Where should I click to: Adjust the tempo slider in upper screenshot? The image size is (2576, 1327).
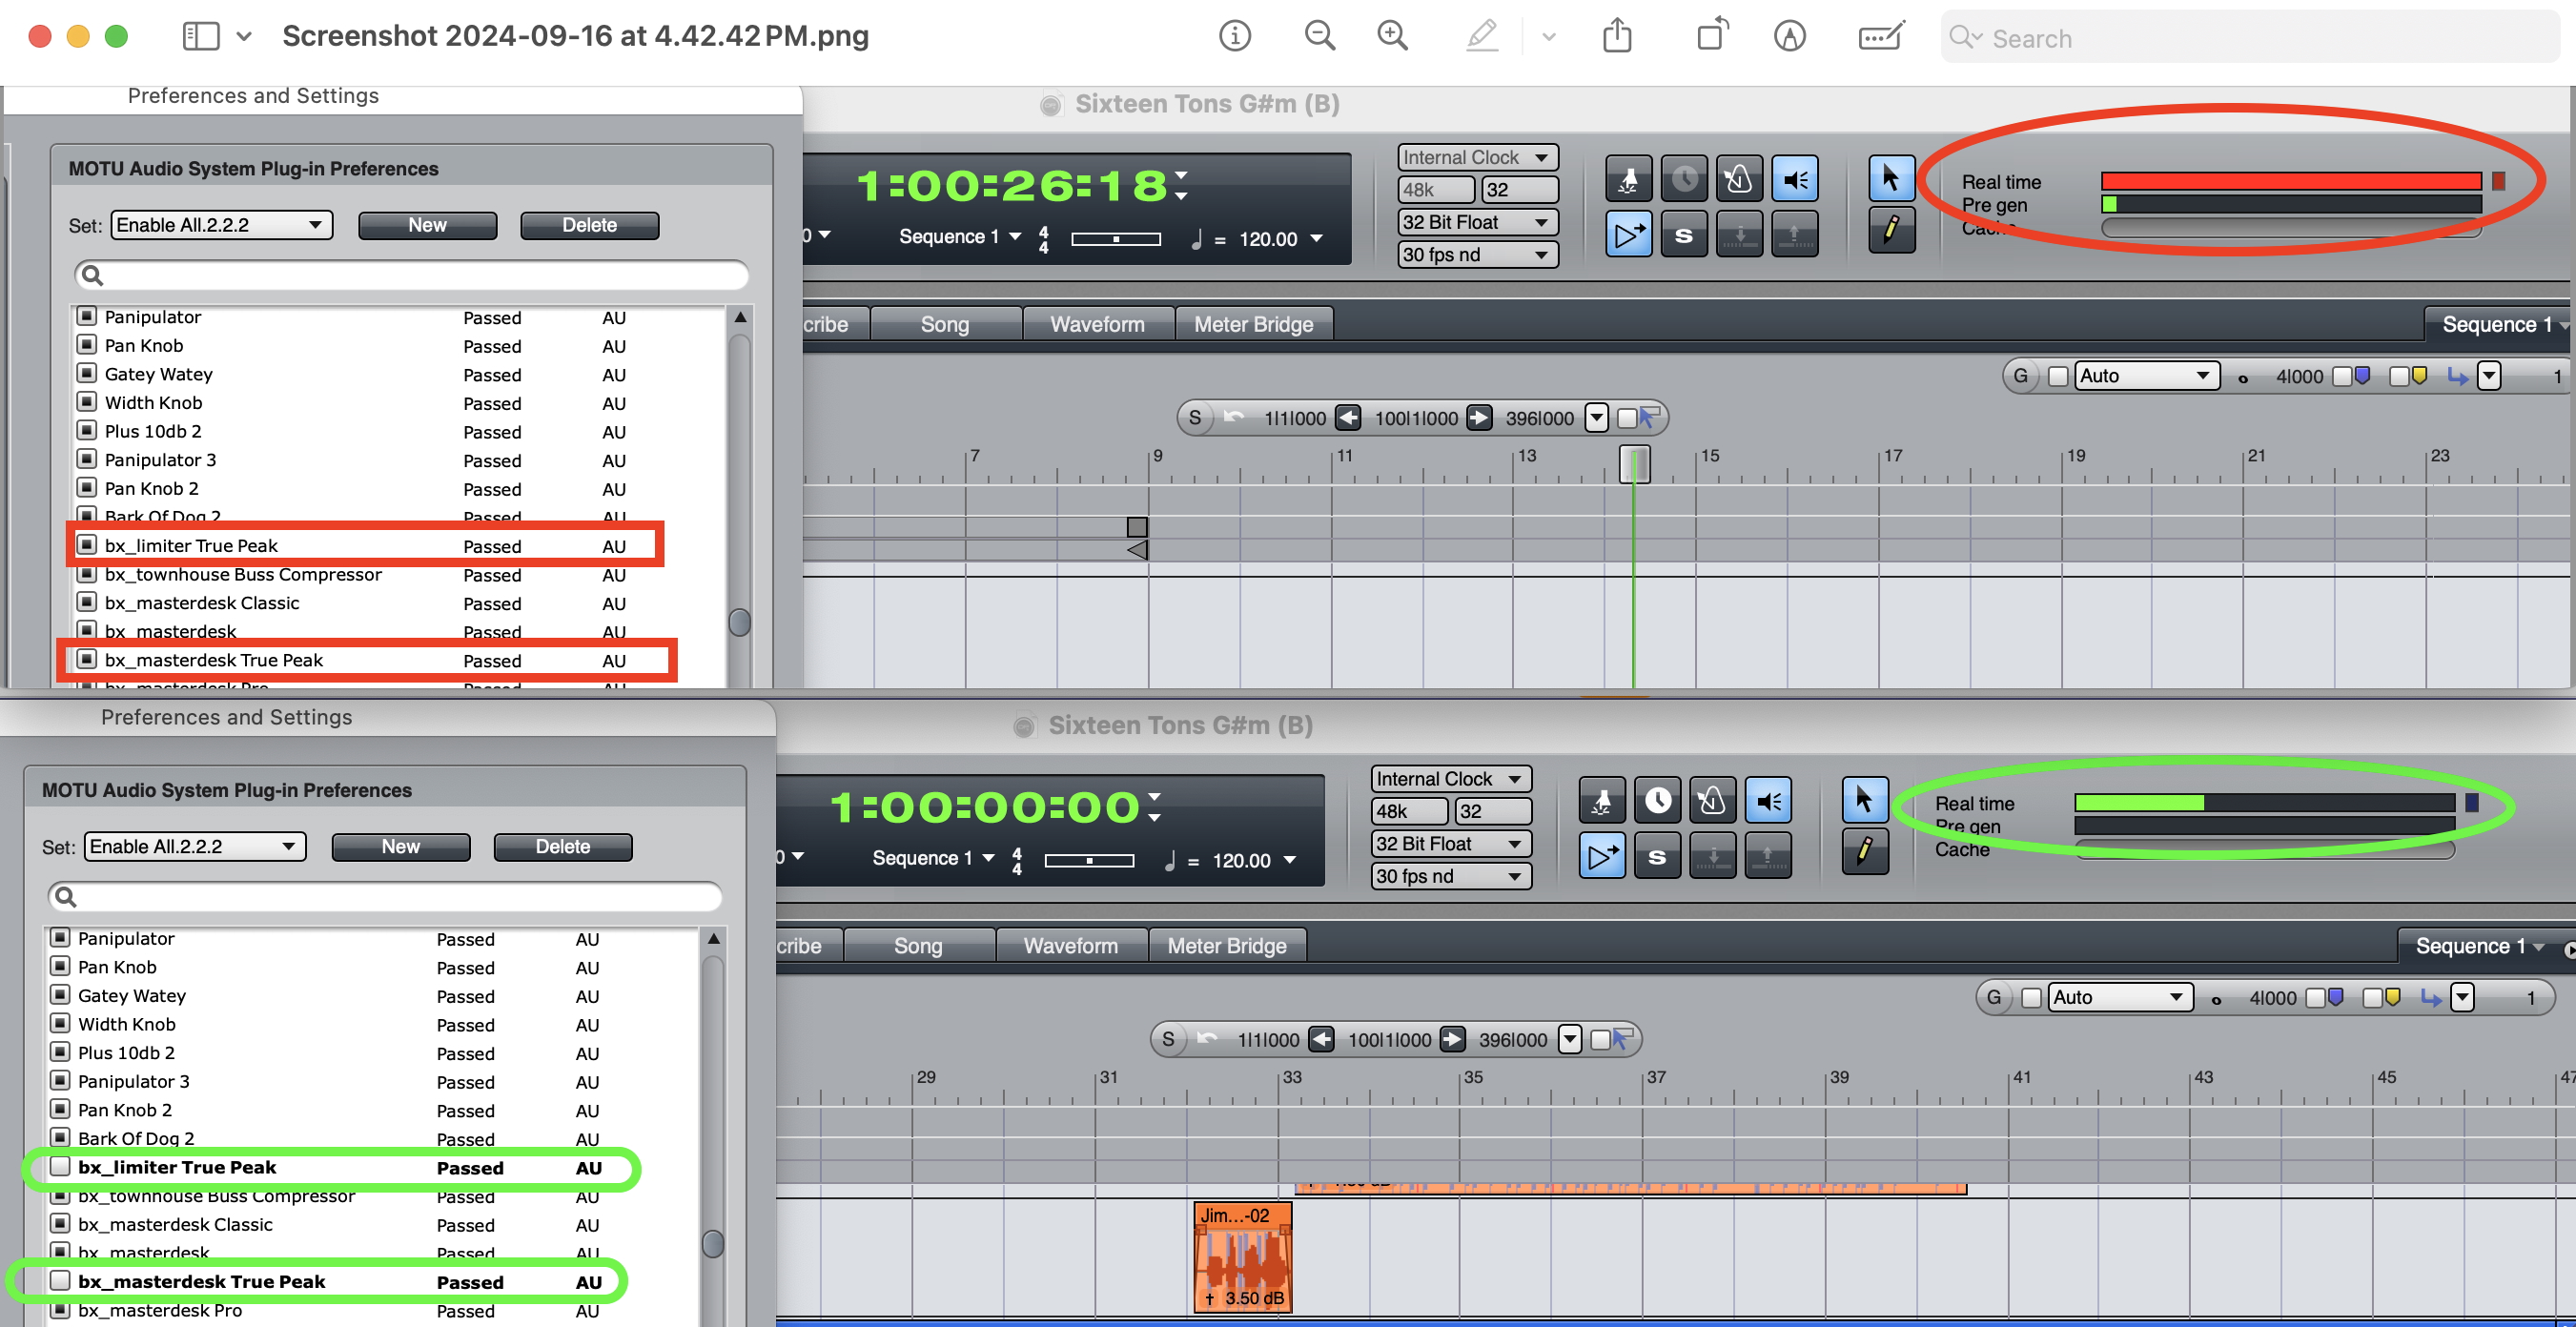tap(1115, 239)
